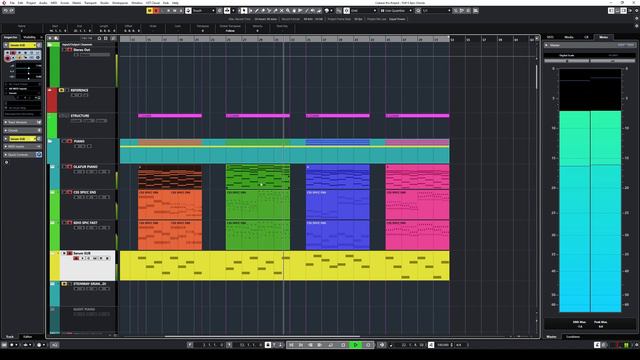
Task: Toggle the global Mute M button in toolbar
Action: [150, 11]
